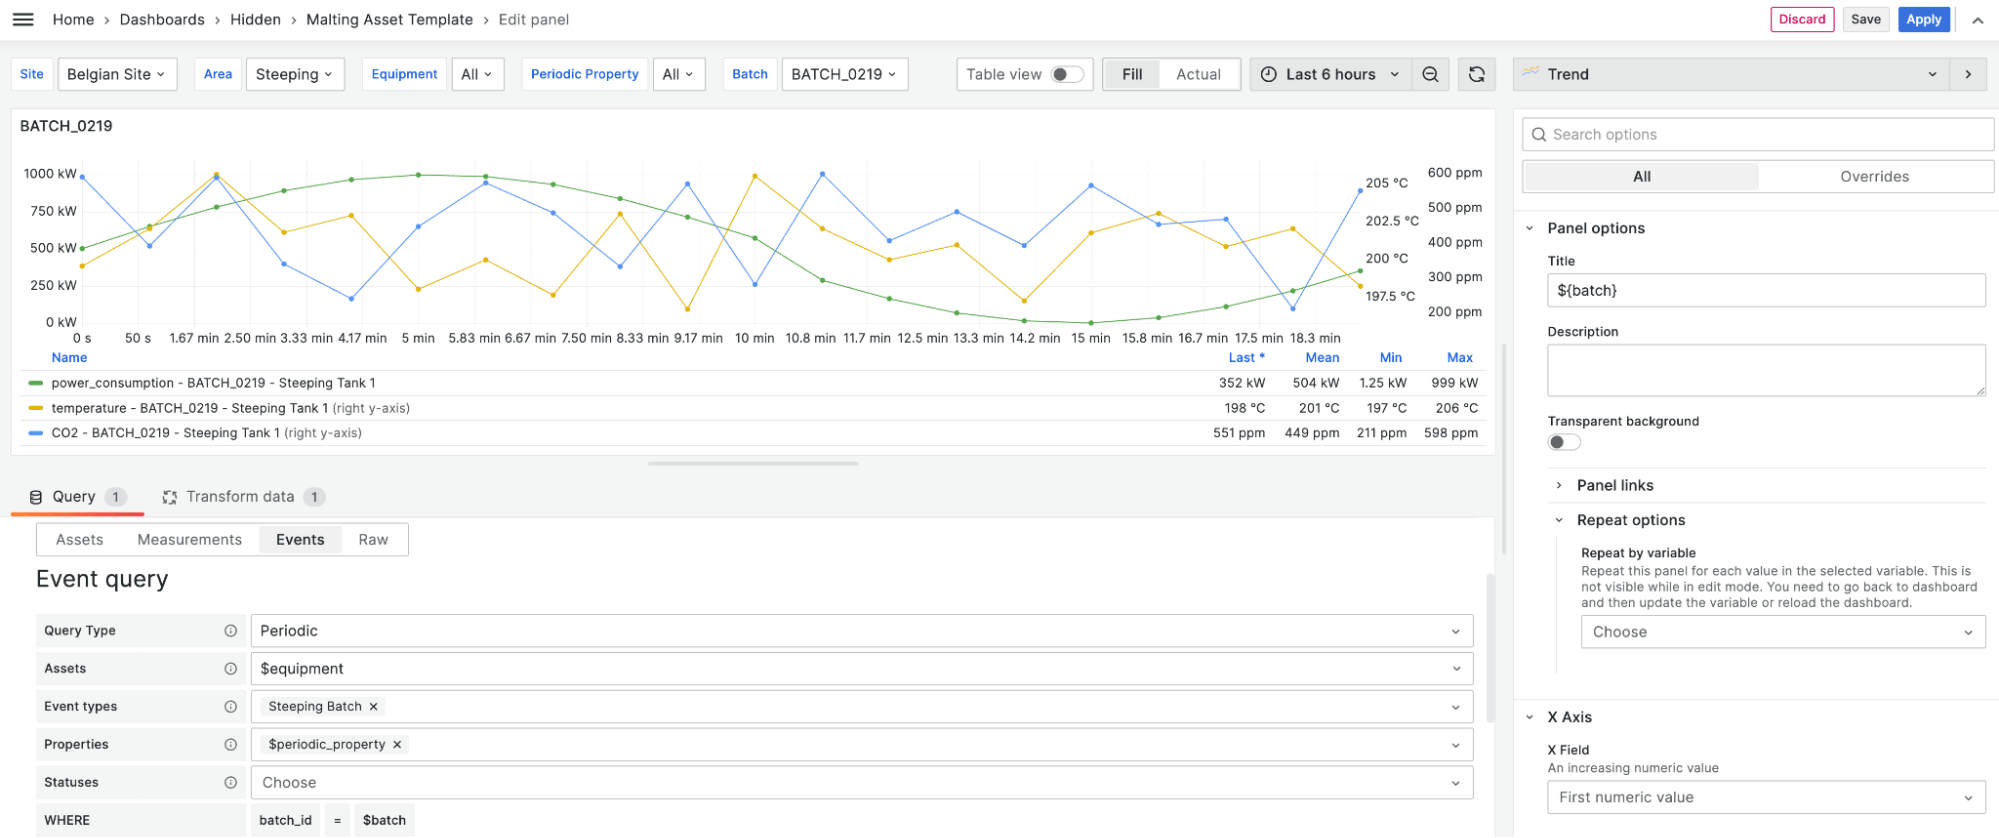Expand the Panel links section
1999x838 pixels.
(1614, 485)
